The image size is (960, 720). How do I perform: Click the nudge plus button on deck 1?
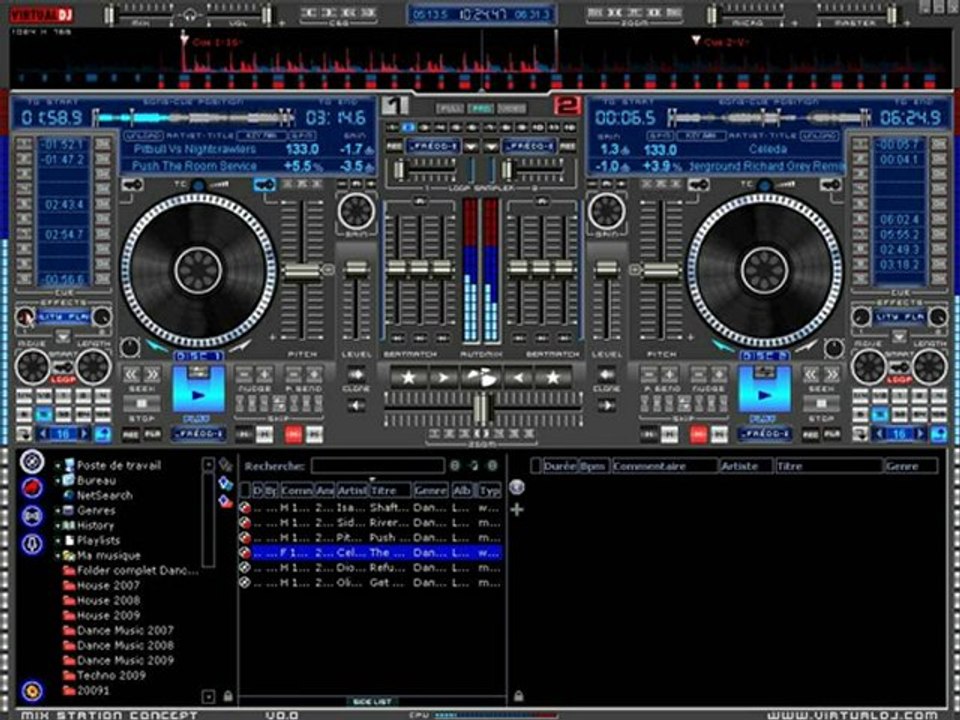click(x=264, y=373)
